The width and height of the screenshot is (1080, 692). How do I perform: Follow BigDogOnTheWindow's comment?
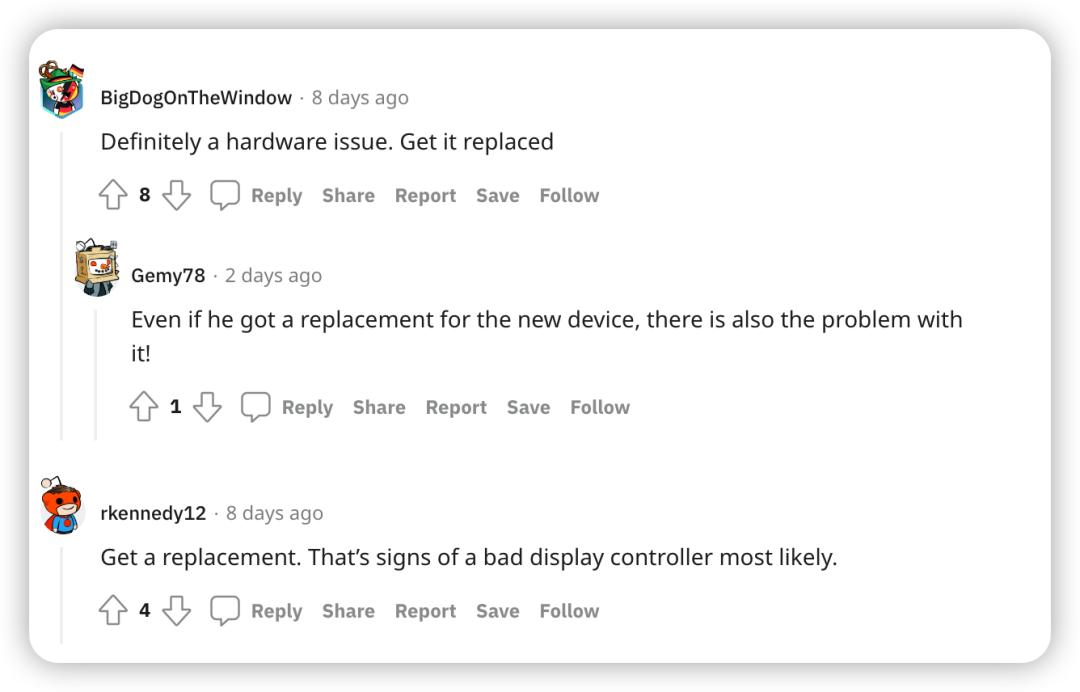pos(569,195)
